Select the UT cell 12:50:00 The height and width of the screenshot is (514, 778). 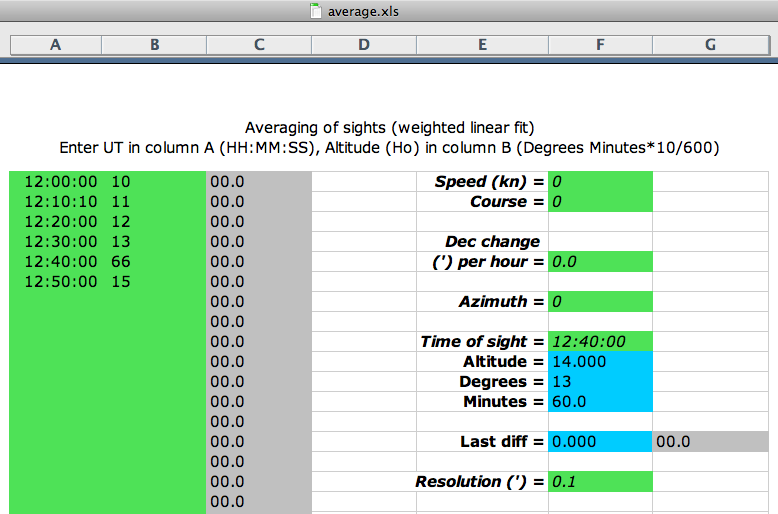pos(61,282)
